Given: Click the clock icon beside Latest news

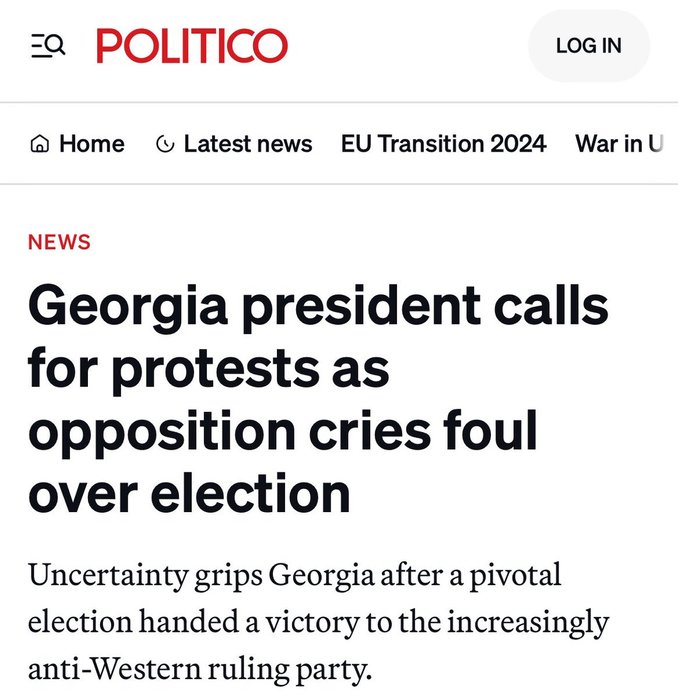Looking at the screenshot, I should coord(165,145).
